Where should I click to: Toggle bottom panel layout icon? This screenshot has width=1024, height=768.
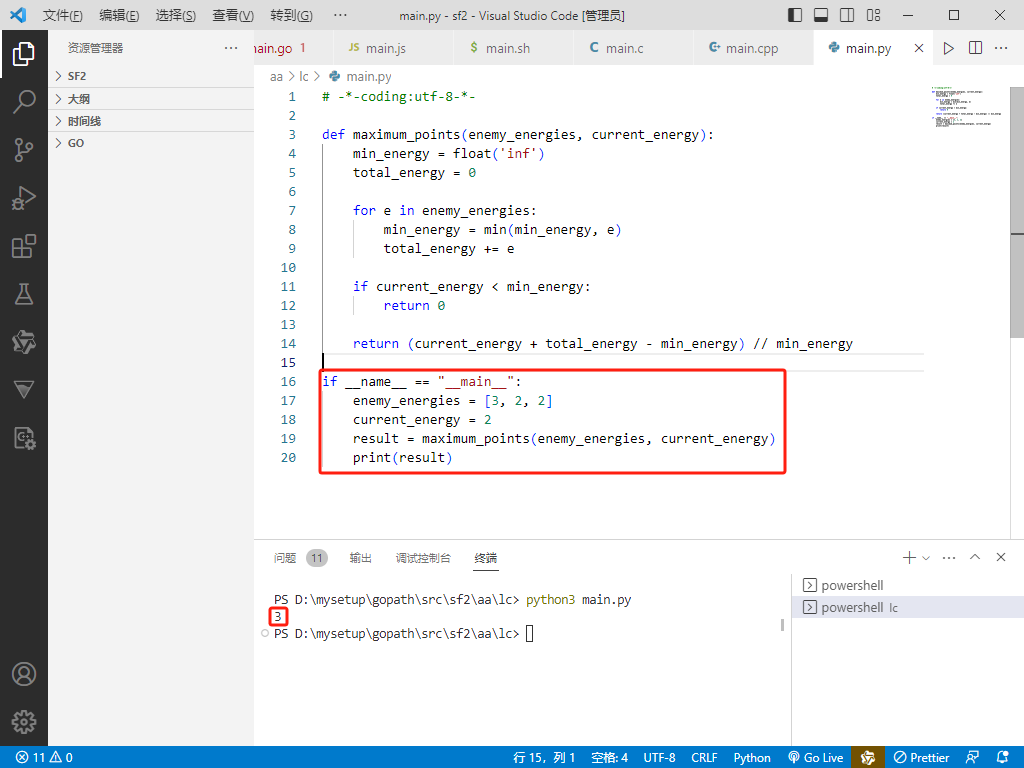pos(821,15)
